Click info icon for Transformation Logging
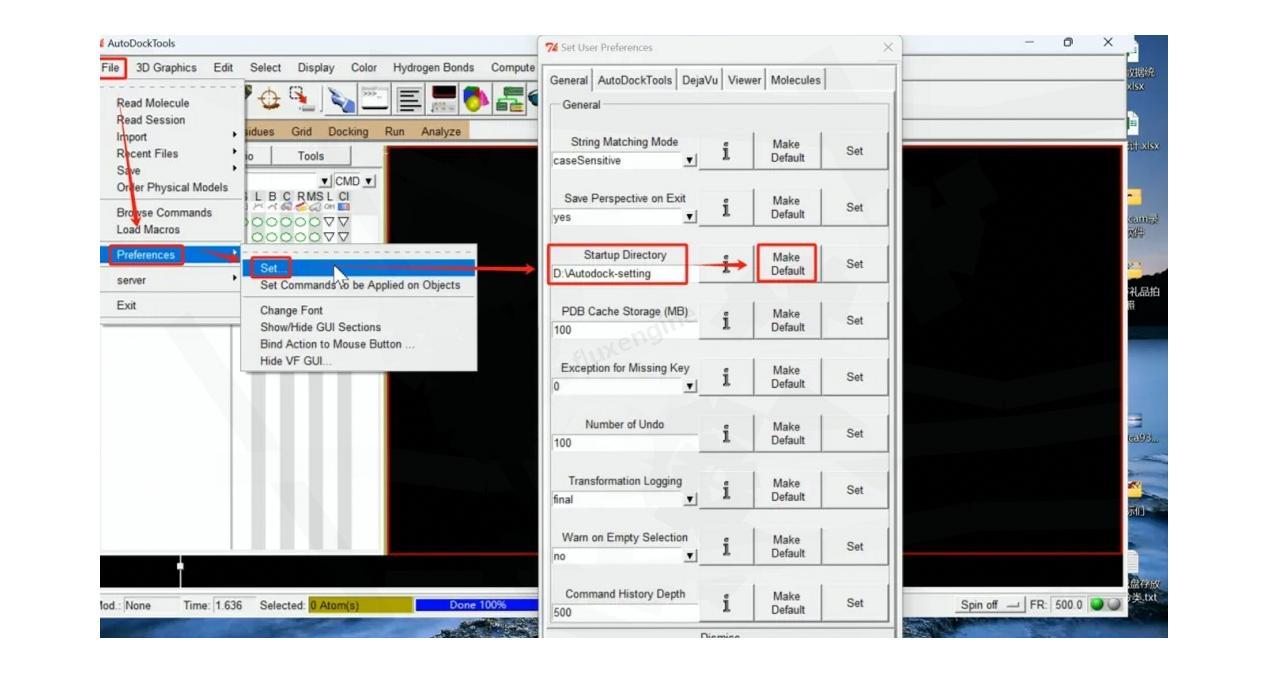 pos(726,490)
